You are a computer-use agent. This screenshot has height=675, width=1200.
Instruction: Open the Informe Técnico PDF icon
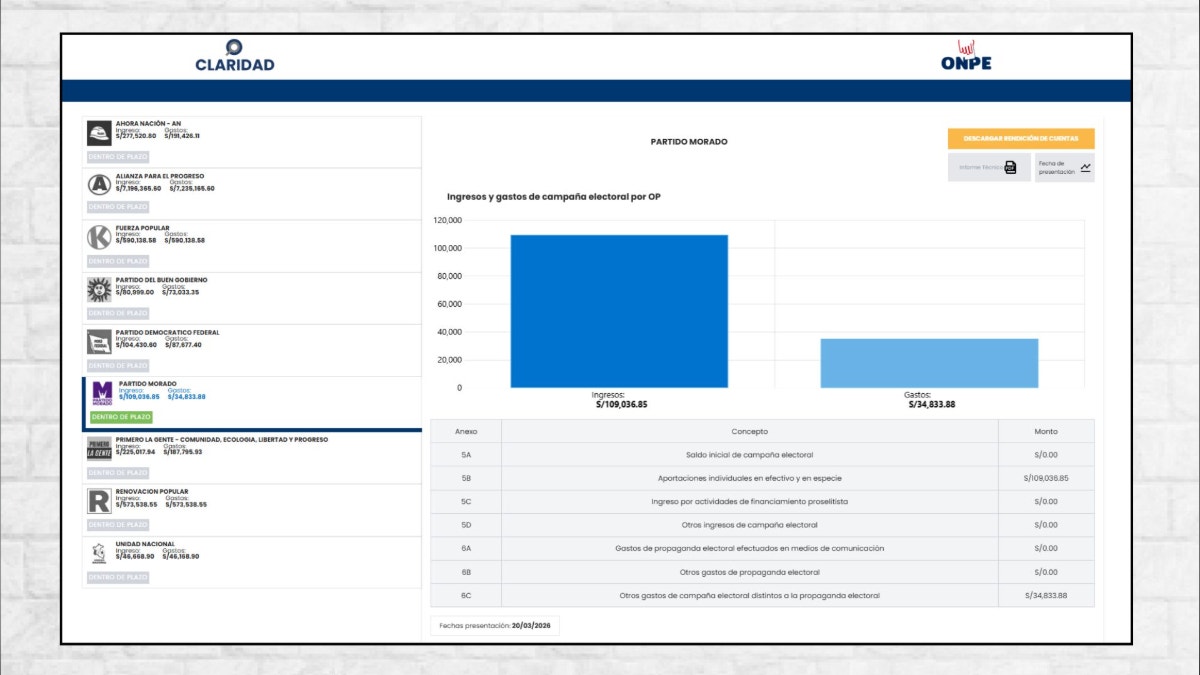point(1011,168)
